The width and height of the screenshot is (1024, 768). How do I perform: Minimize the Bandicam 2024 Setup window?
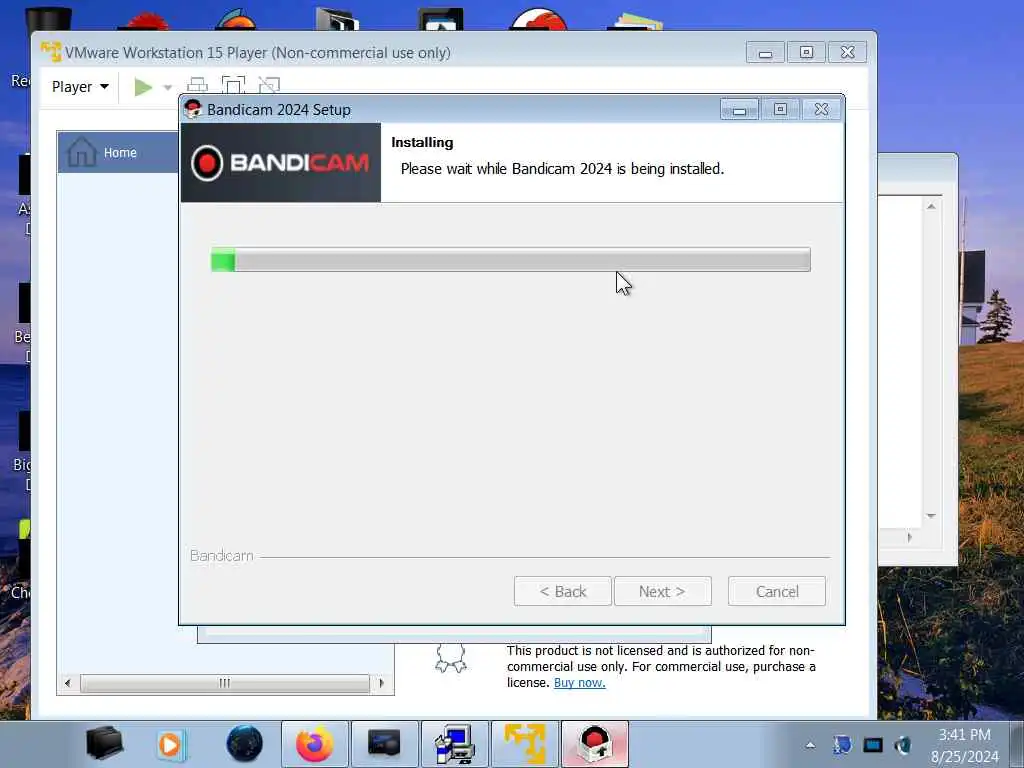pyautogui.click(x=739, y=110)
